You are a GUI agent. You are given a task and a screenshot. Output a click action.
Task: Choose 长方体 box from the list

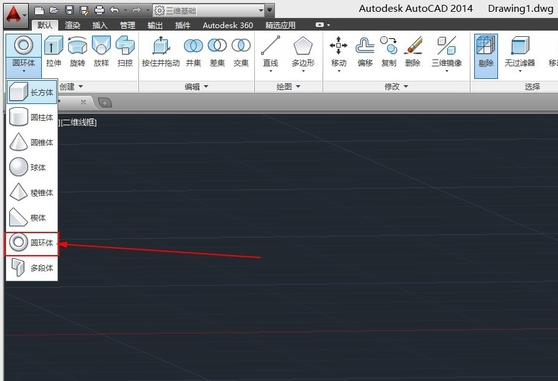pyautogui.click(x=32, y=92)
